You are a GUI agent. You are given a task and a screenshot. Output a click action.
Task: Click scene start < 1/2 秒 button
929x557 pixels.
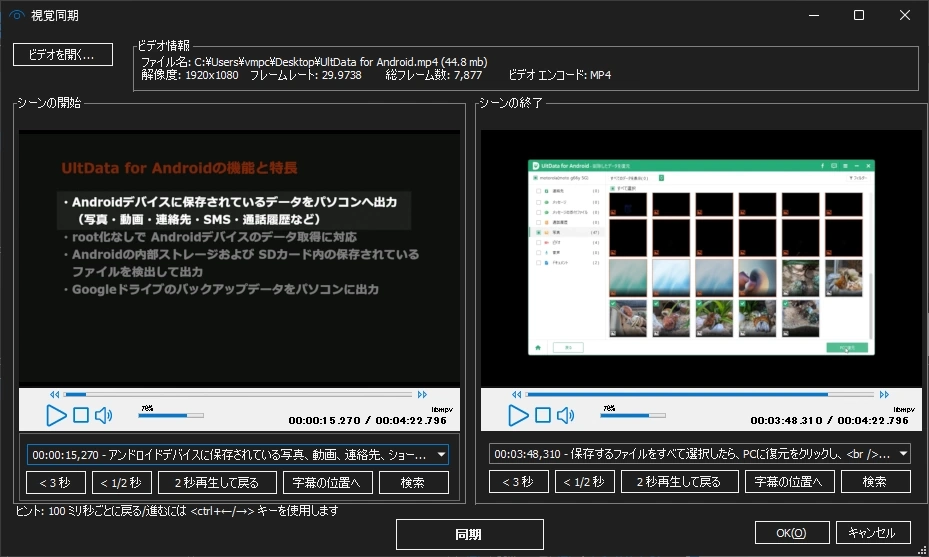(121, 482)
